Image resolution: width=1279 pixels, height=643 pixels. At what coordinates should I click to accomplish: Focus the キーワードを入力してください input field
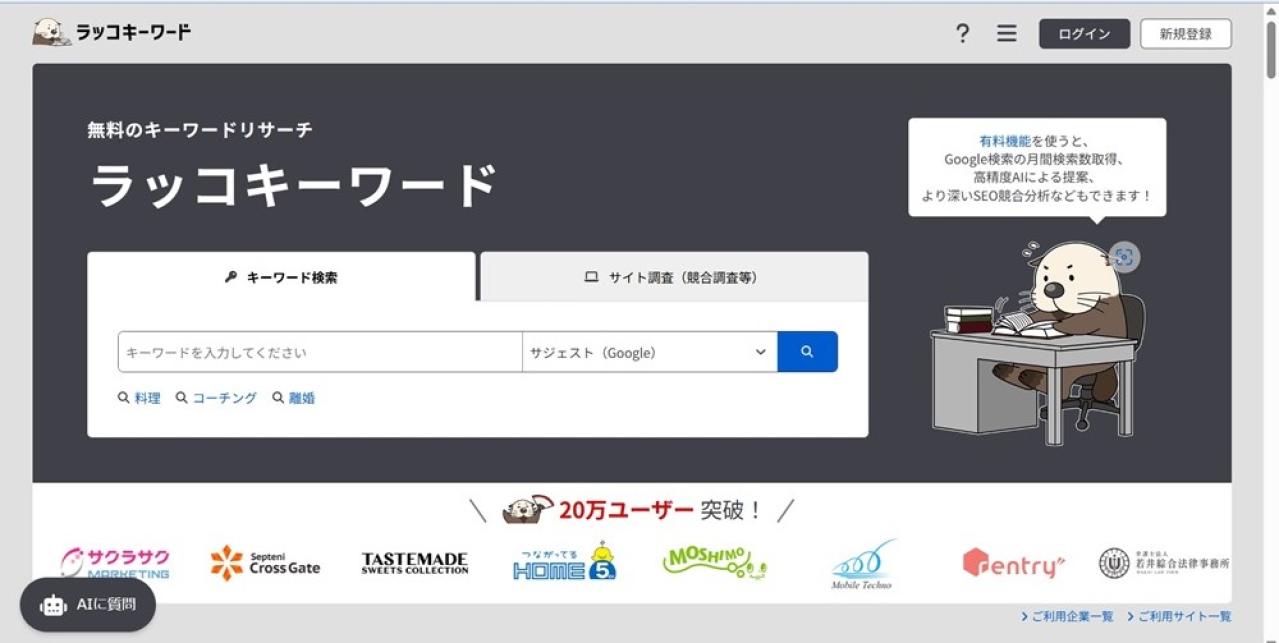[320, 352]
